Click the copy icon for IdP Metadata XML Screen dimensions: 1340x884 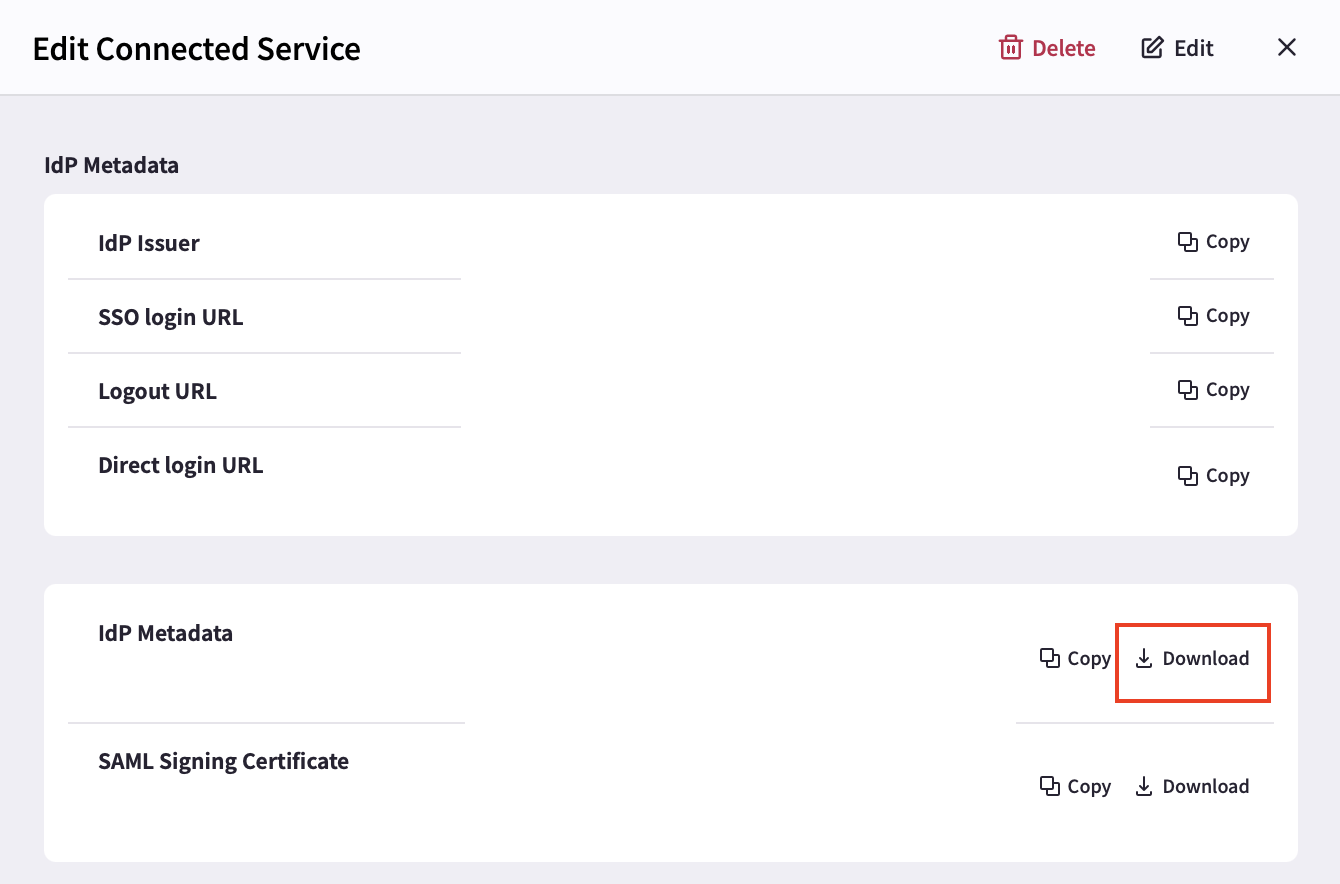pos(1050,658)
